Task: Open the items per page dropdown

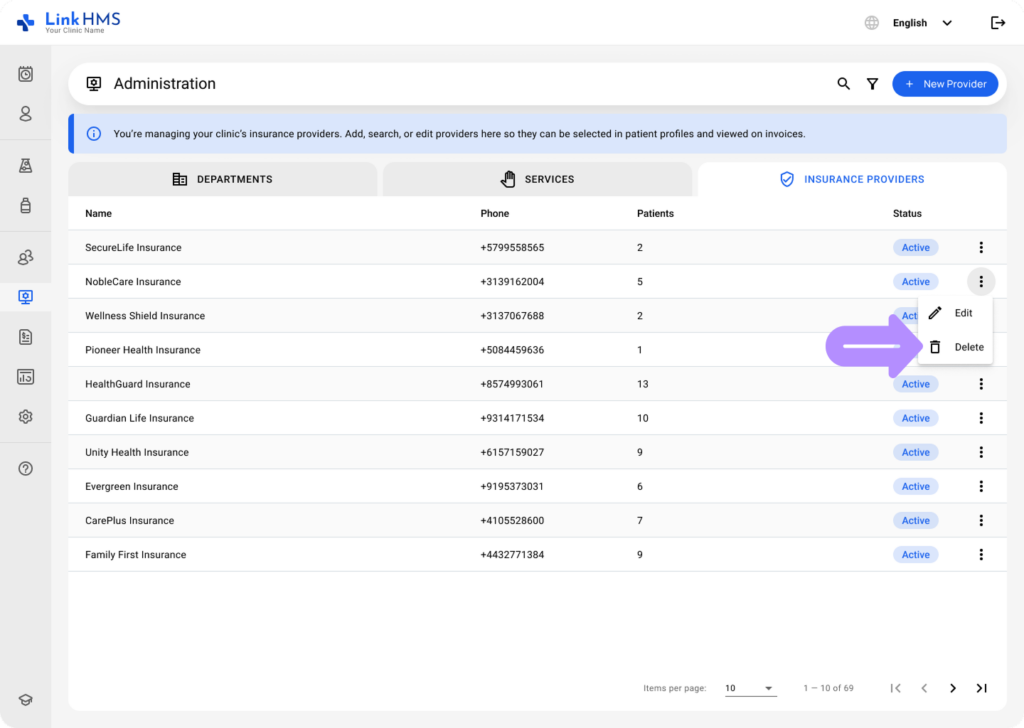Action: [750, 688]
